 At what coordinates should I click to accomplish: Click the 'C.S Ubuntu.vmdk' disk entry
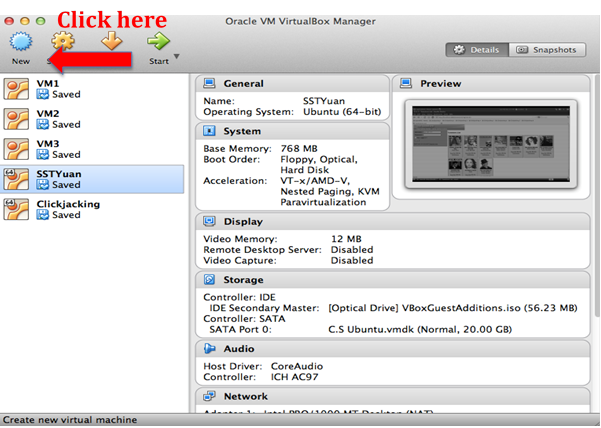click(420, 329)
